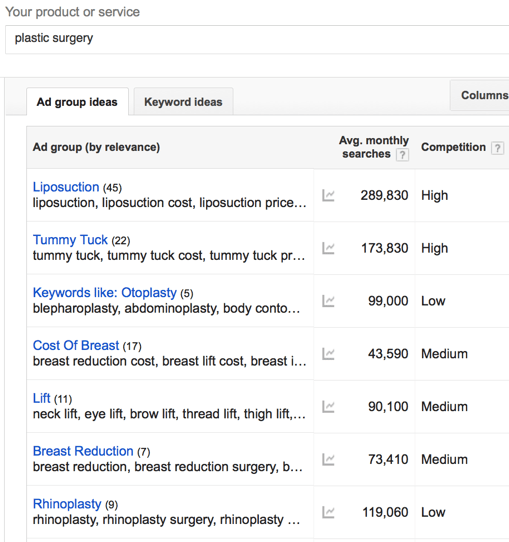Open the trend chart for Breast Reduction
Image resolution: width=509 pixels, height=542 pixels.
point(328,459)
